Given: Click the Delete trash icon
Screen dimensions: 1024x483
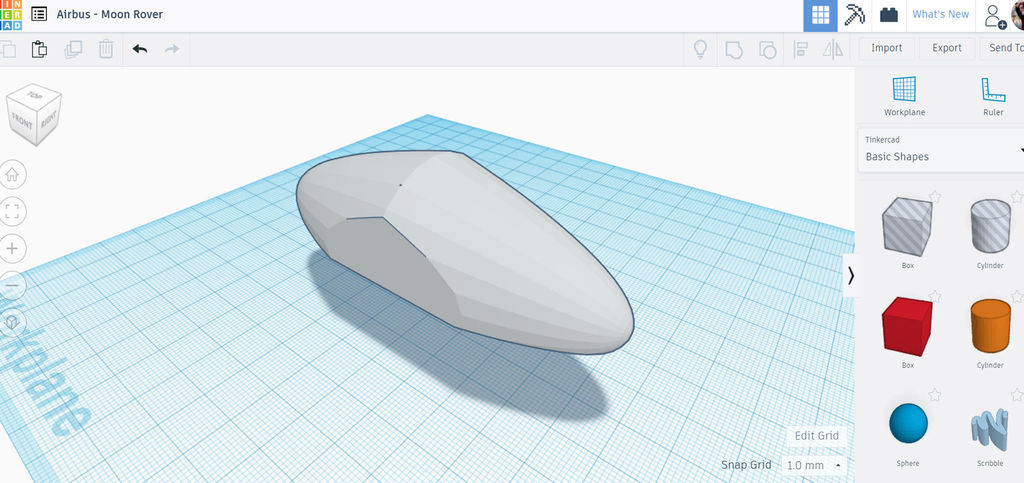Looking at the screenshot, I should [106, 49].
